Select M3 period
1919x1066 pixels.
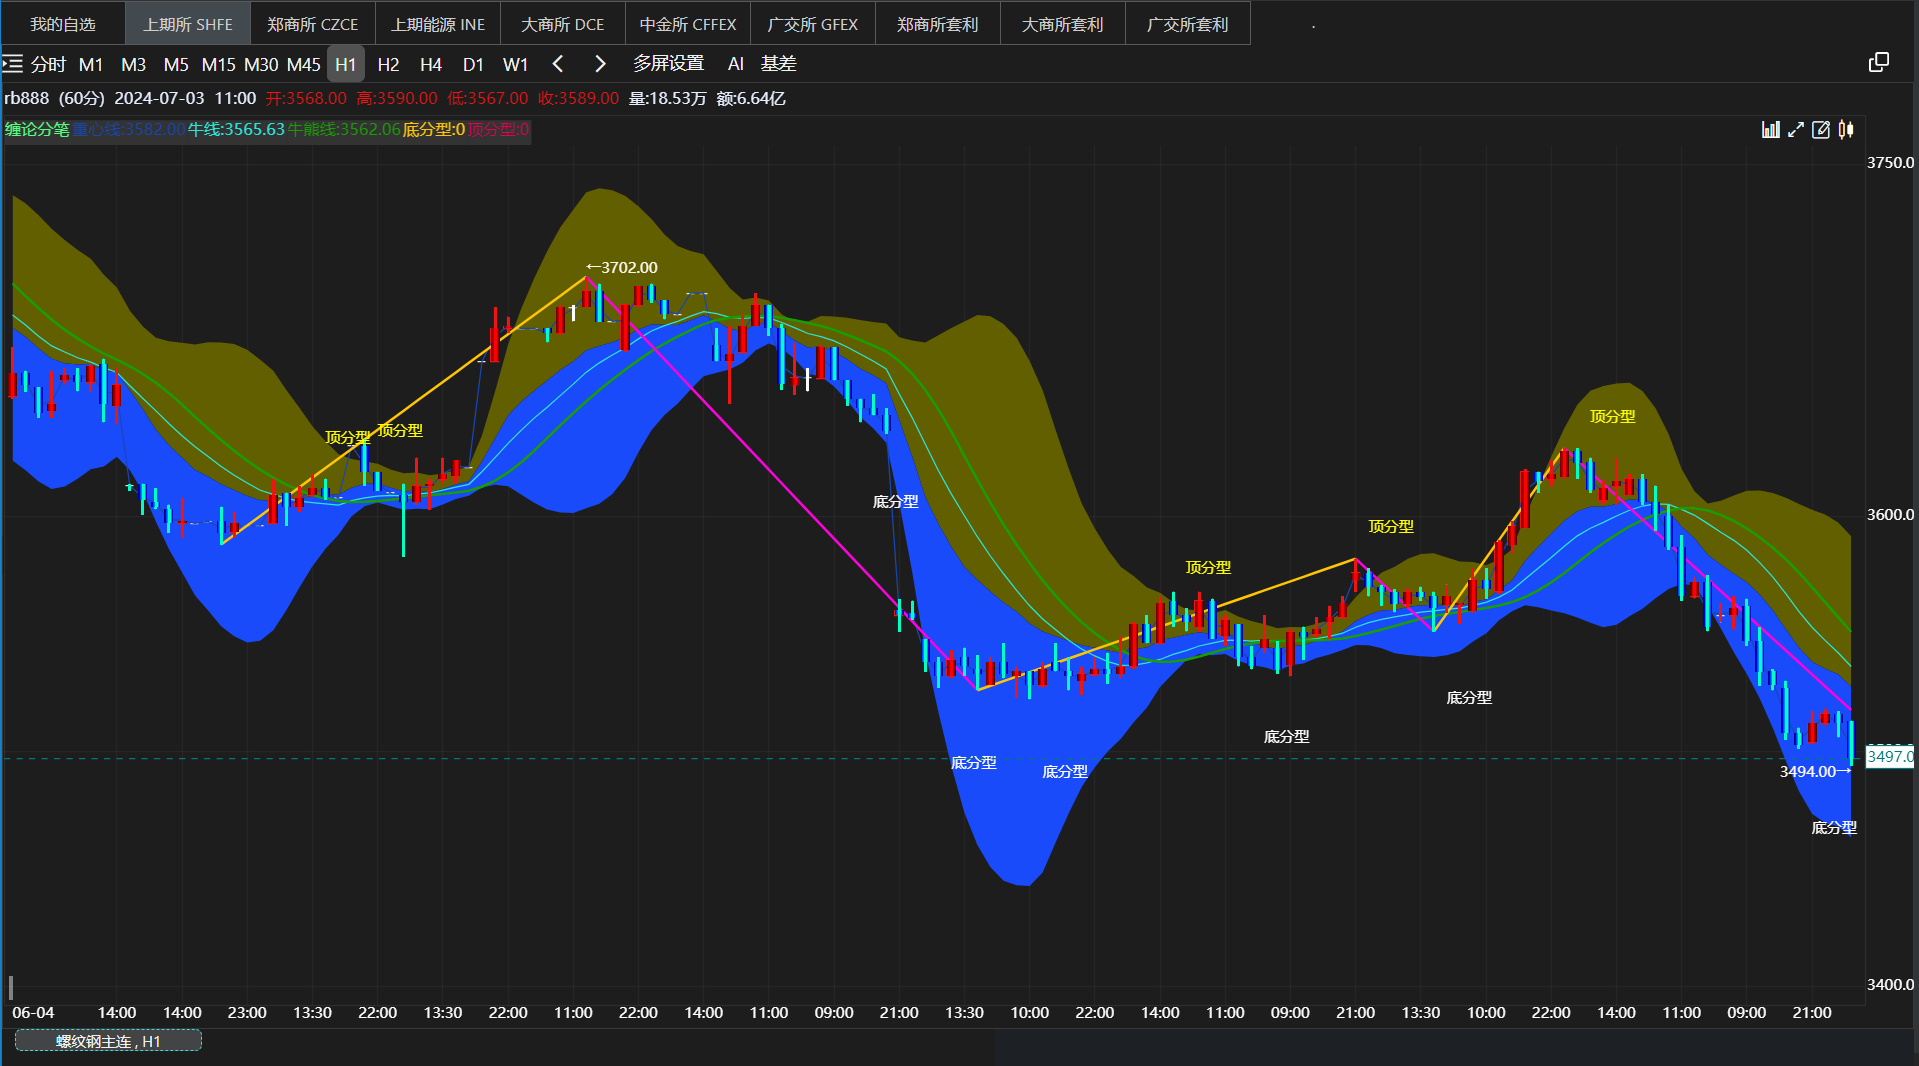pos(133,64)
